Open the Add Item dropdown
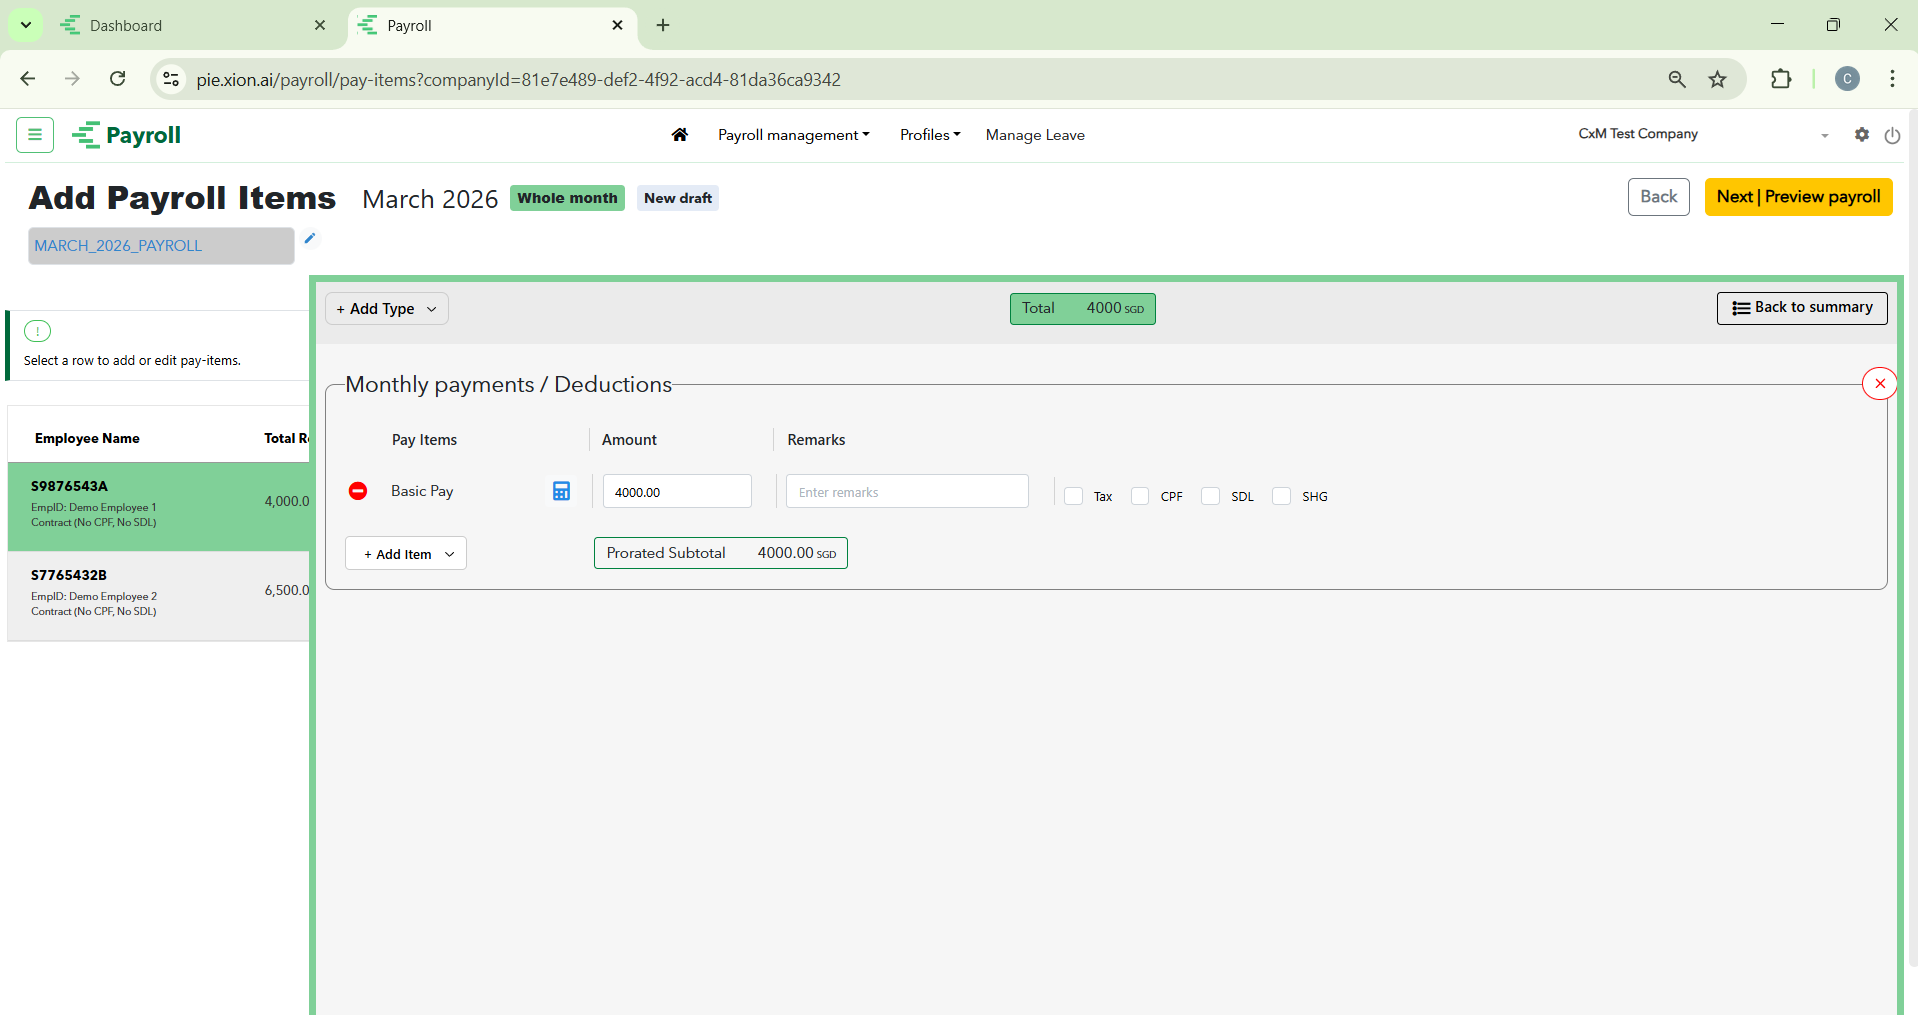1918x1015 pixels. [406, 554]
